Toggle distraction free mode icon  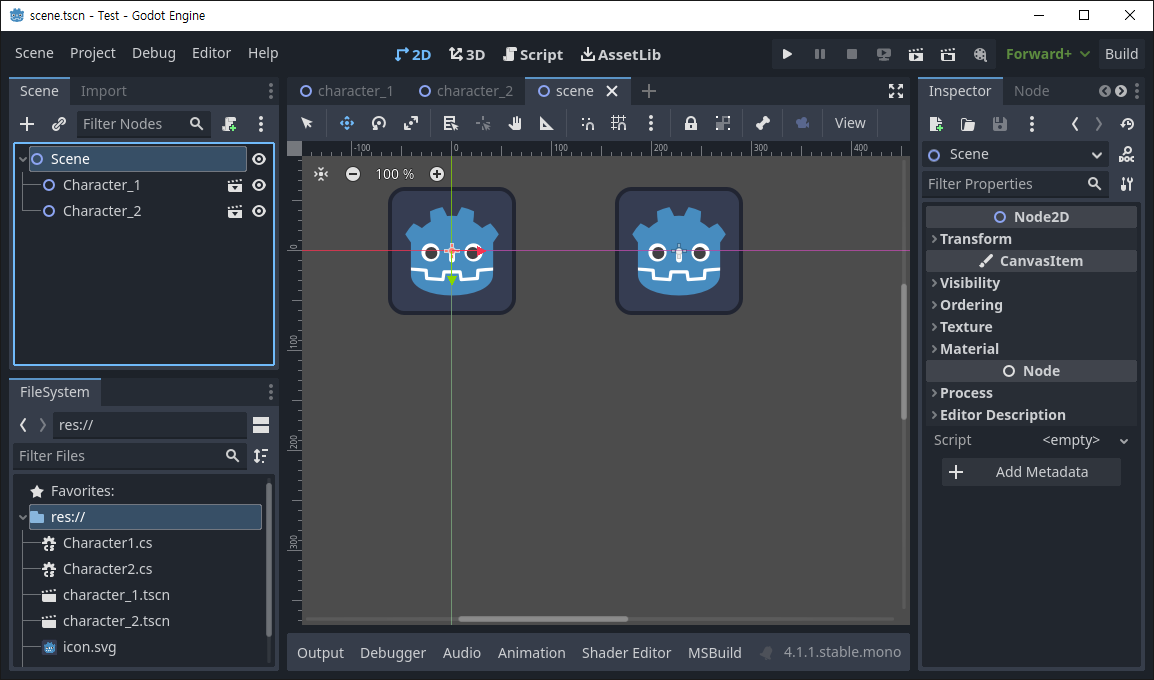tap(896, 91)
